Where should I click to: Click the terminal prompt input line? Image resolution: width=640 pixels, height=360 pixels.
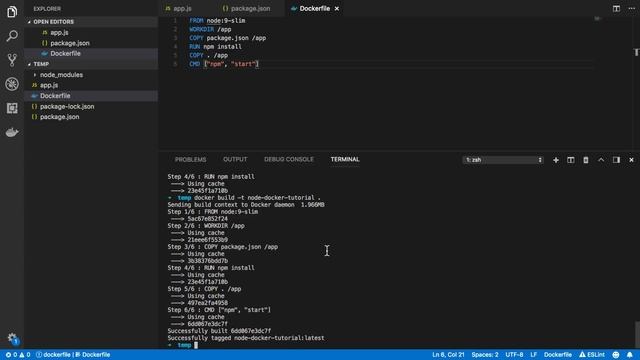(x=182, y=345)
